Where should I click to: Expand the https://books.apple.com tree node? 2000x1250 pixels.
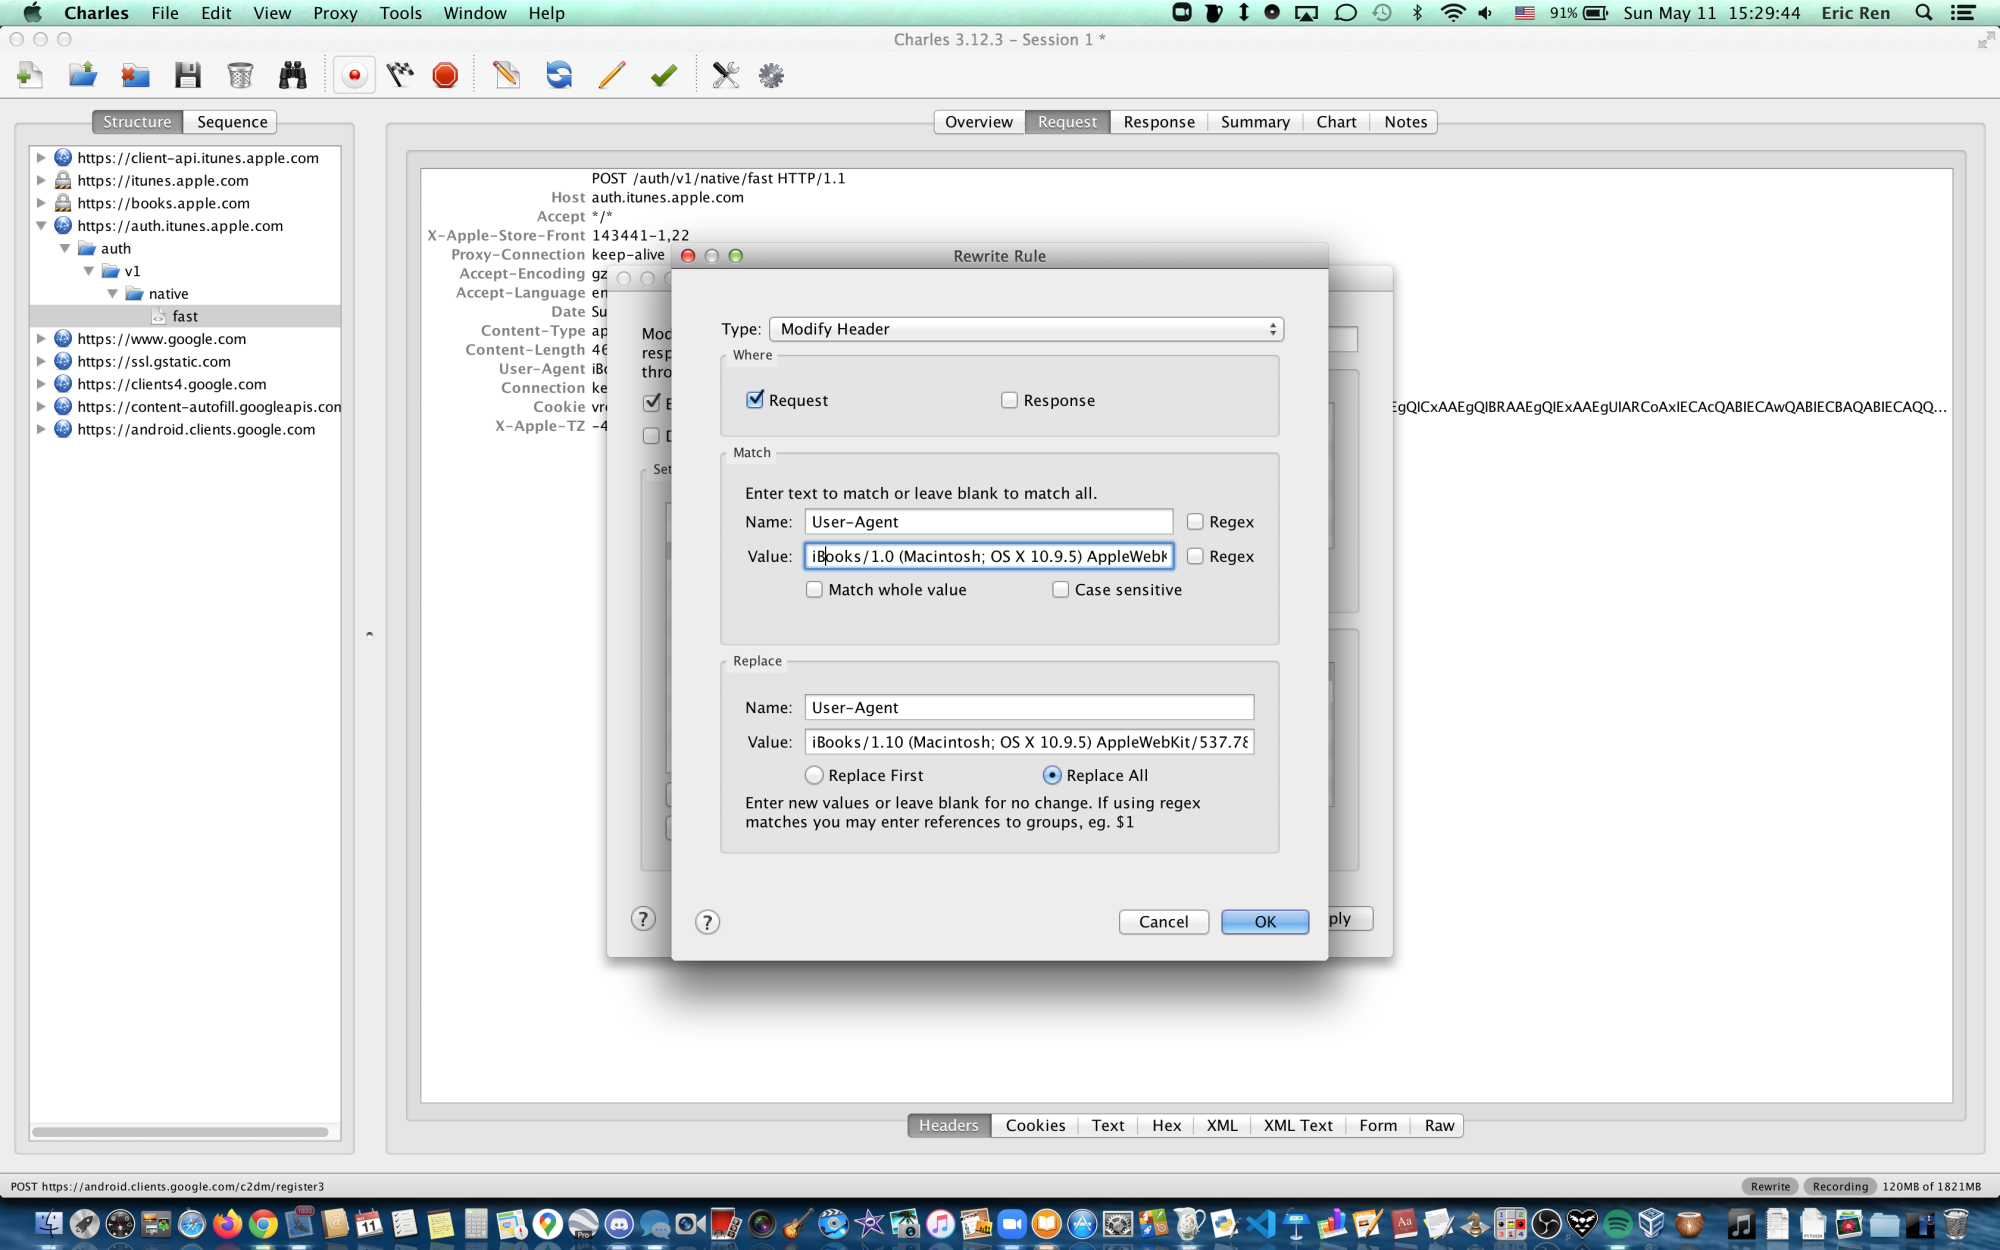41,203
